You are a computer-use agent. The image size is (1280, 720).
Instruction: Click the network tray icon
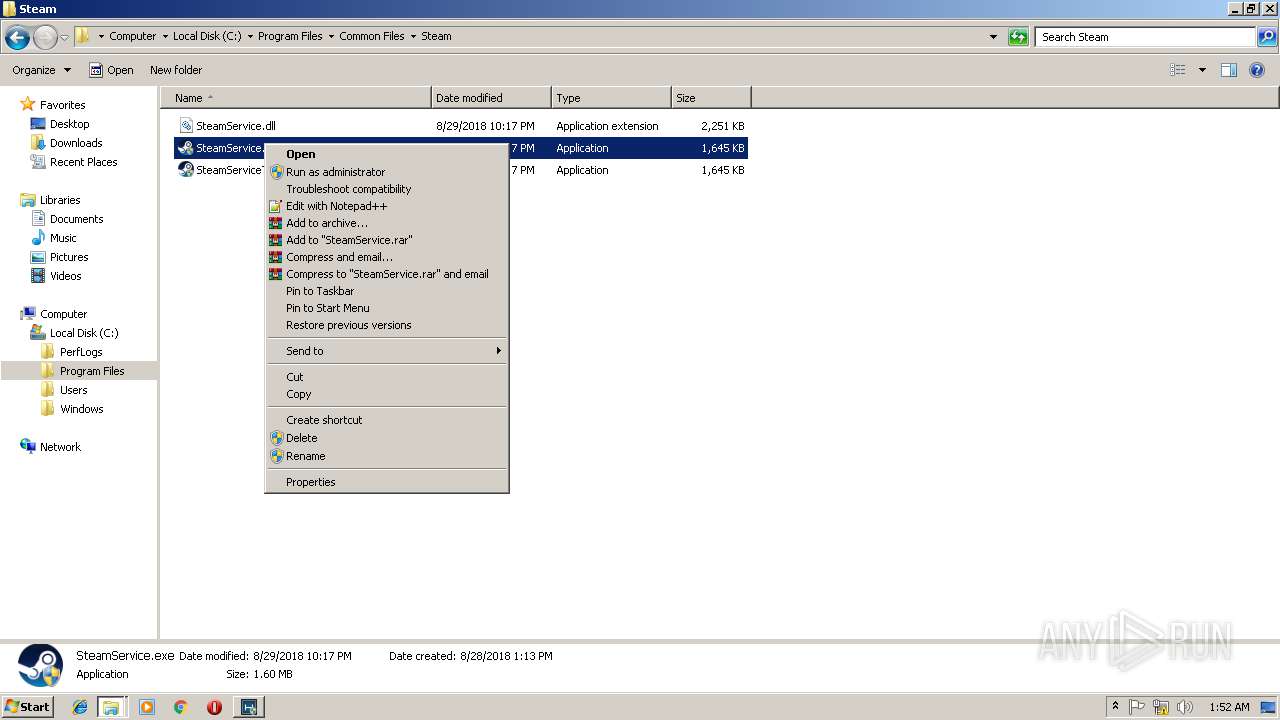(1161, 707)
